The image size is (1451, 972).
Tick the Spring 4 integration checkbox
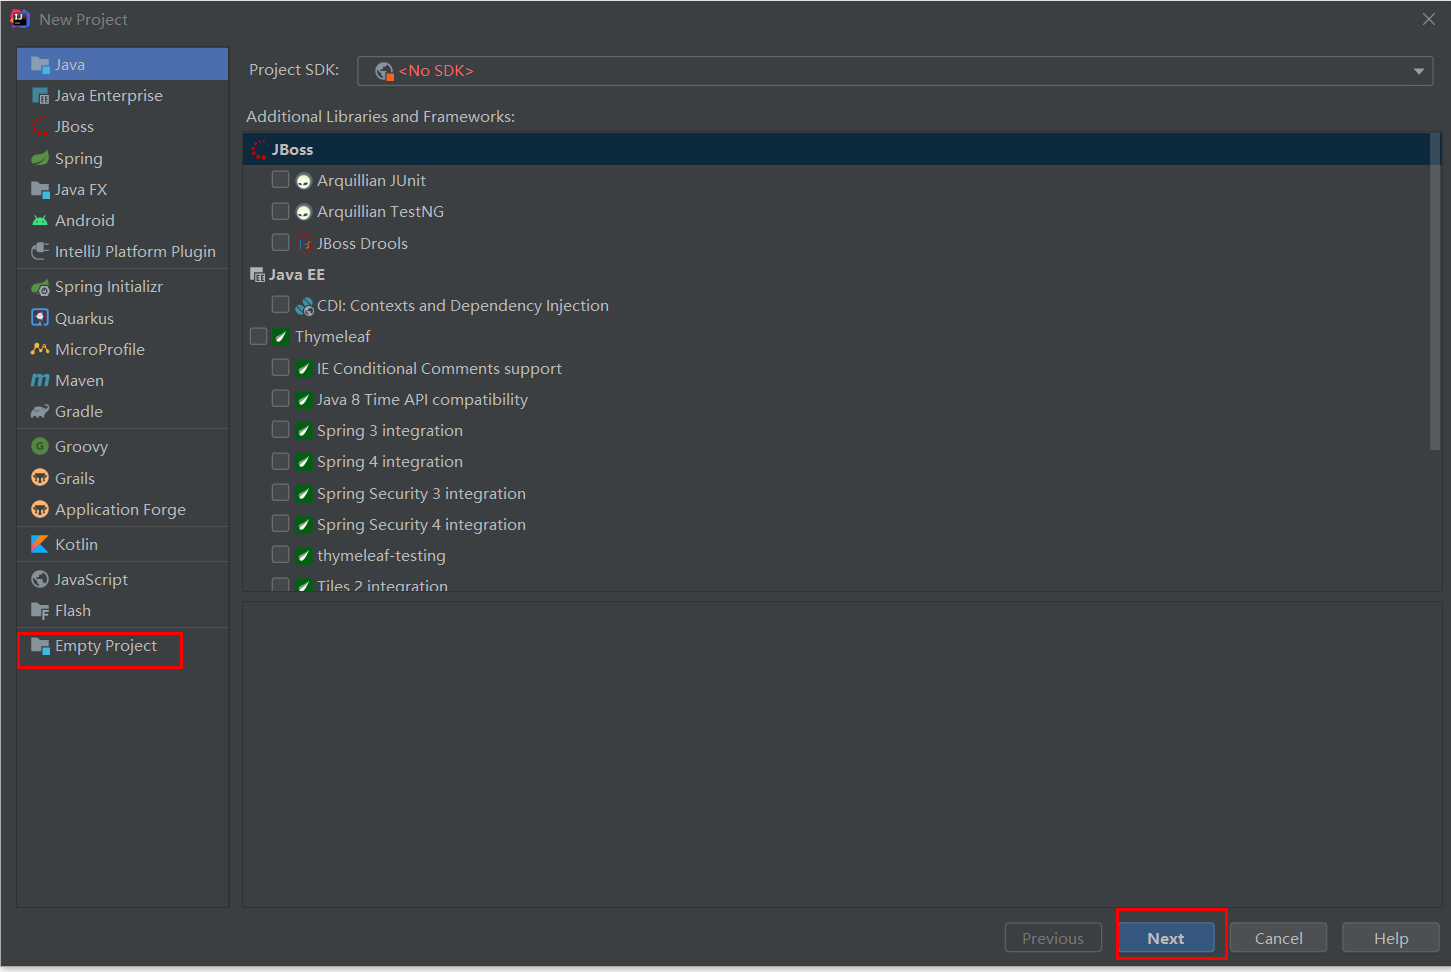(x=280, y=461)
